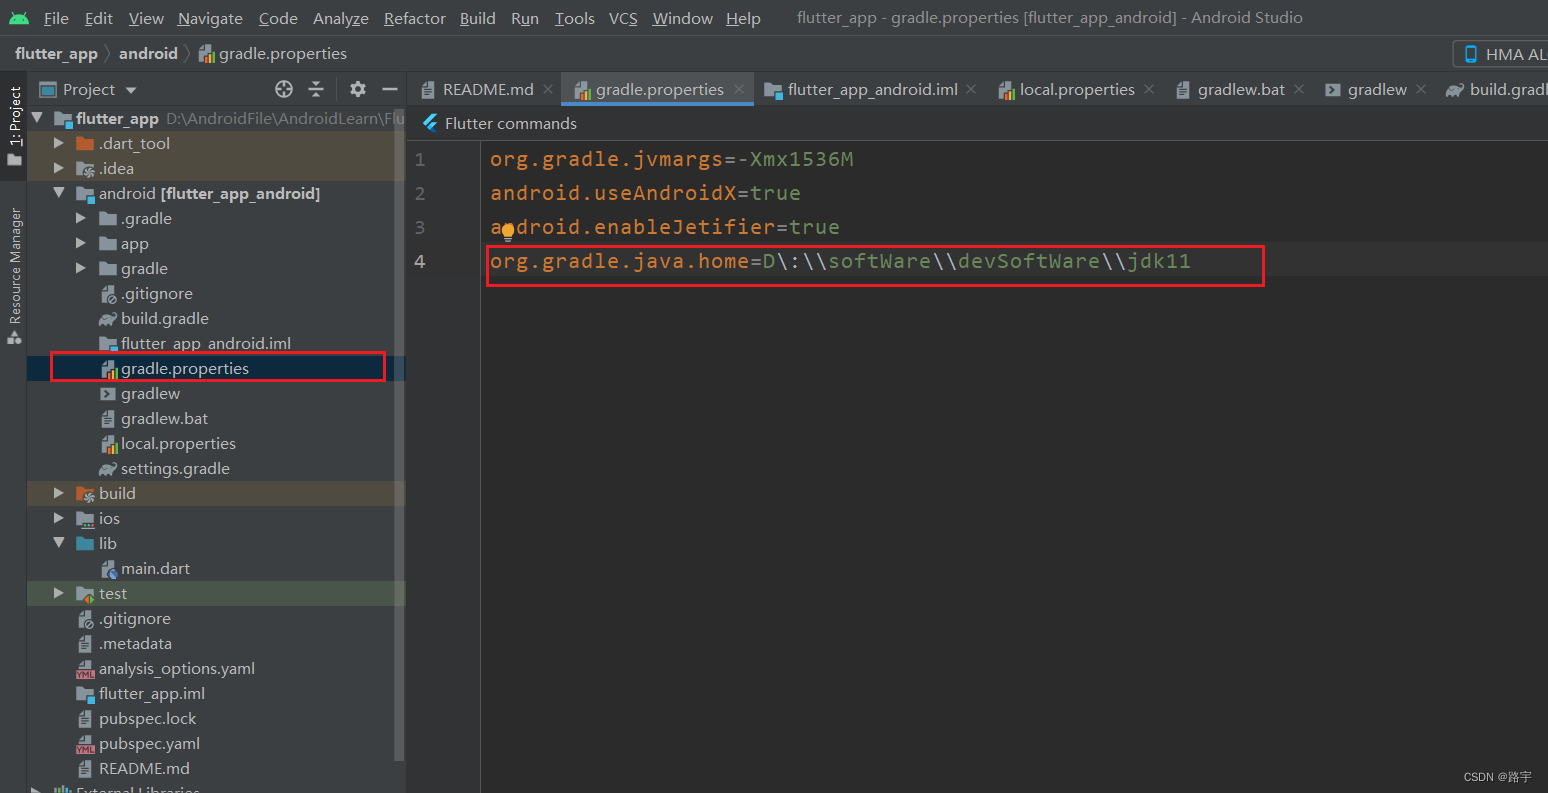Open the View menu
This screenshot has height=793, width=1548.
(146, 18)
